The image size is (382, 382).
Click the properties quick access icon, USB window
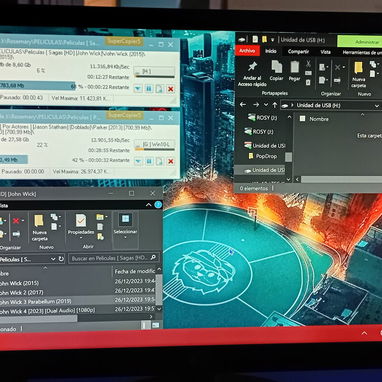tap(255, 40)
